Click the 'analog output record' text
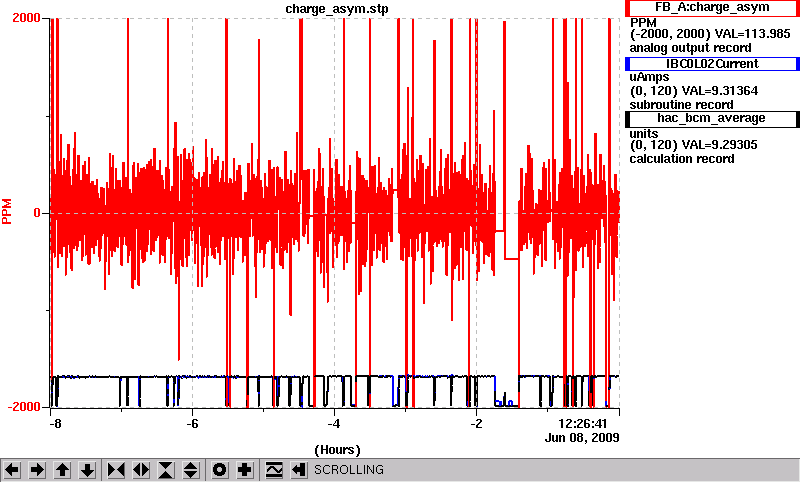The image size is (800, 482). [690, 48]
